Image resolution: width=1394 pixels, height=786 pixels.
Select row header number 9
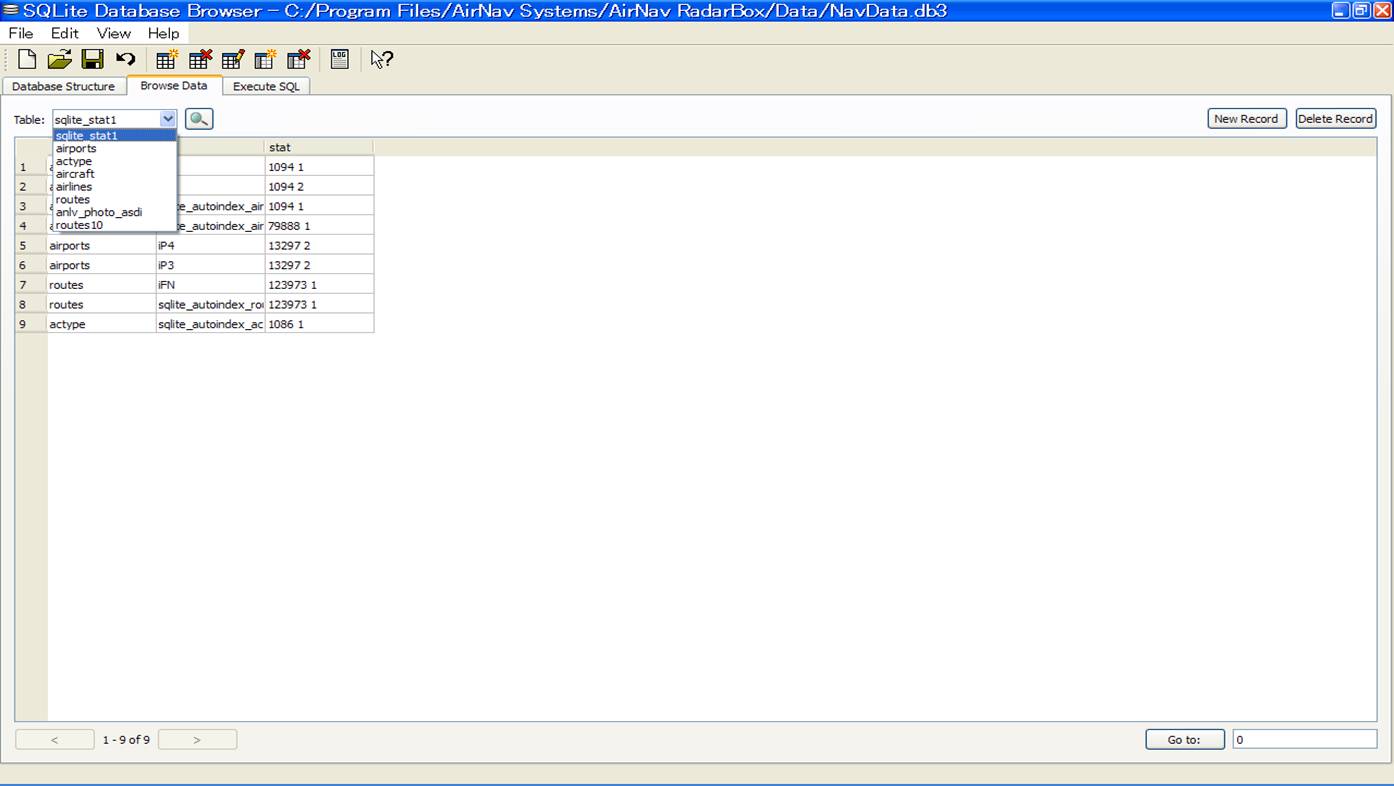click(31, 324)
